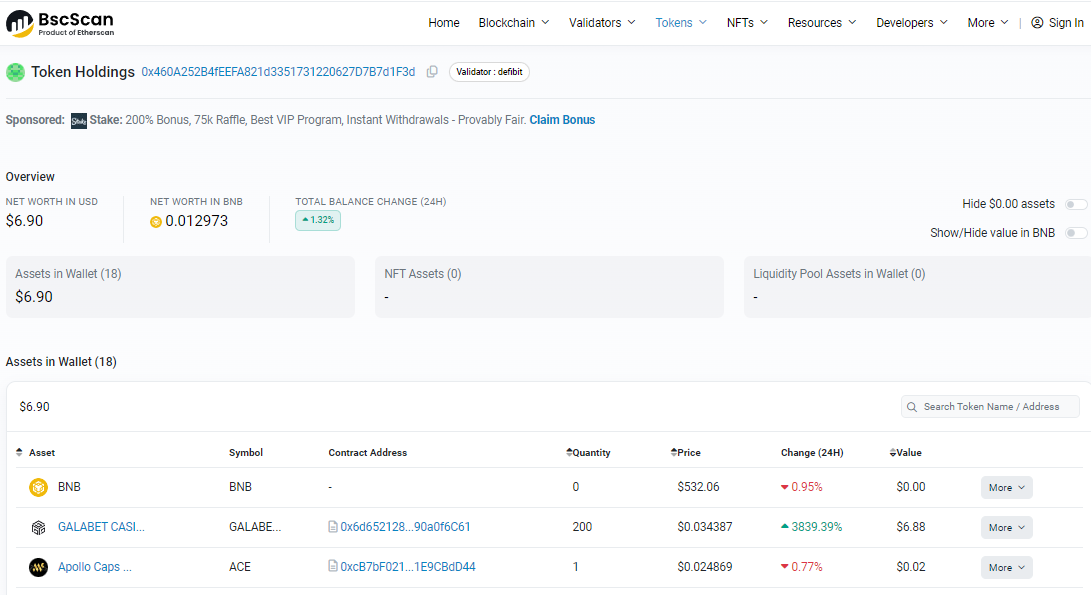The image size is (1091, 595).
Task: Go to the Home menu item
Action: coord(444,23)
